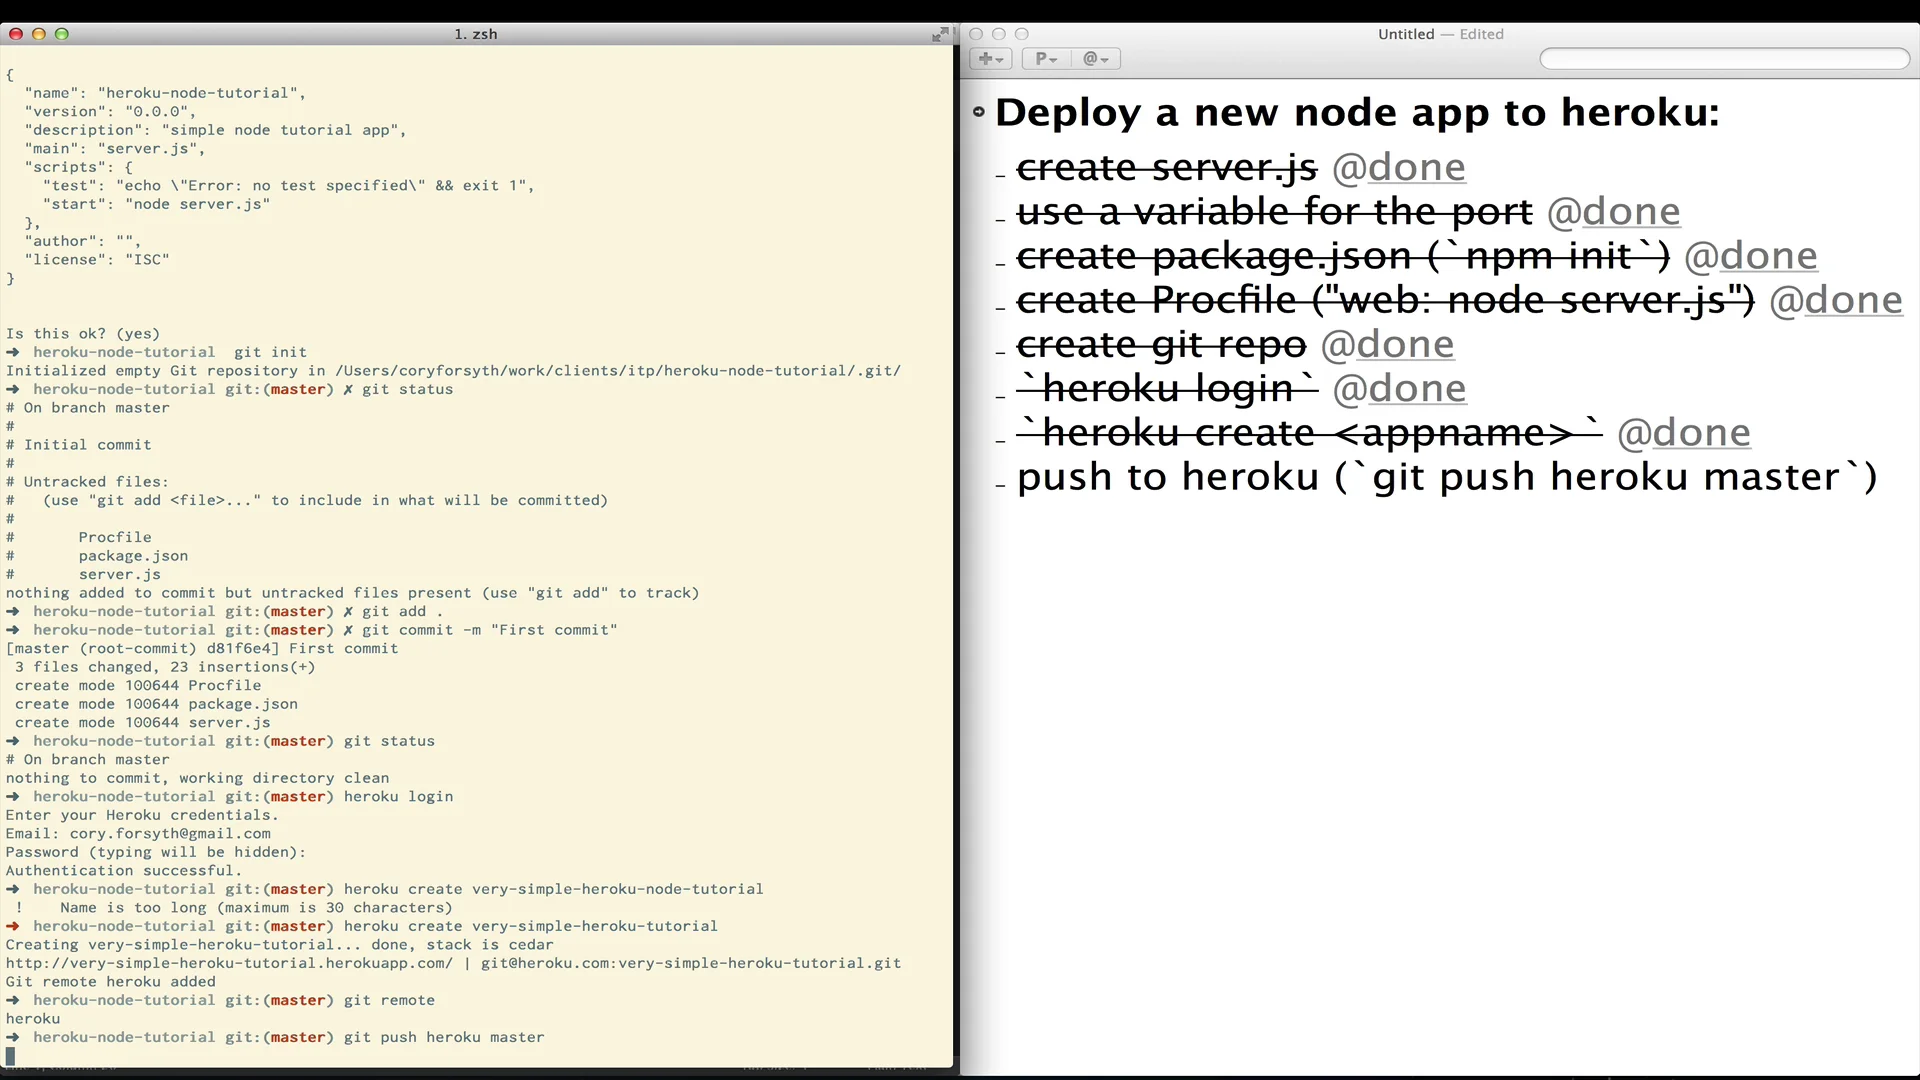Click the @done tag after 'create git repo'
This screenshot has height=1080, width=1920.
1388,344
